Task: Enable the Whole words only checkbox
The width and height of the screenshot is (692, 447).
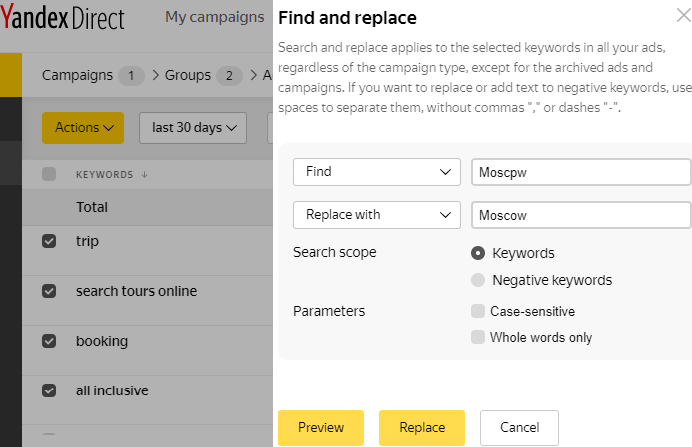Action: pos(478,337)
